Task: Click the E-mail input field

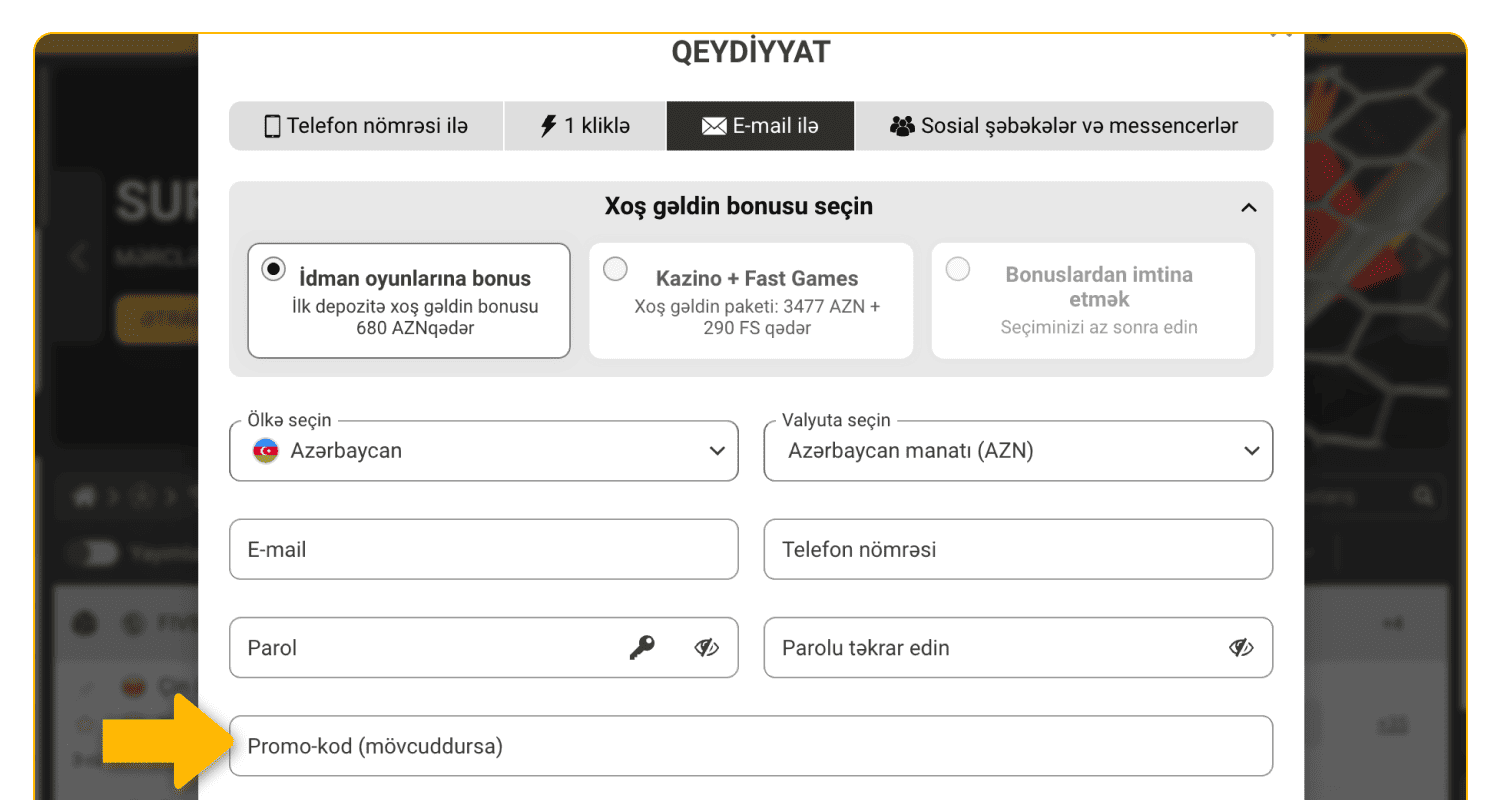Action: 483,548
